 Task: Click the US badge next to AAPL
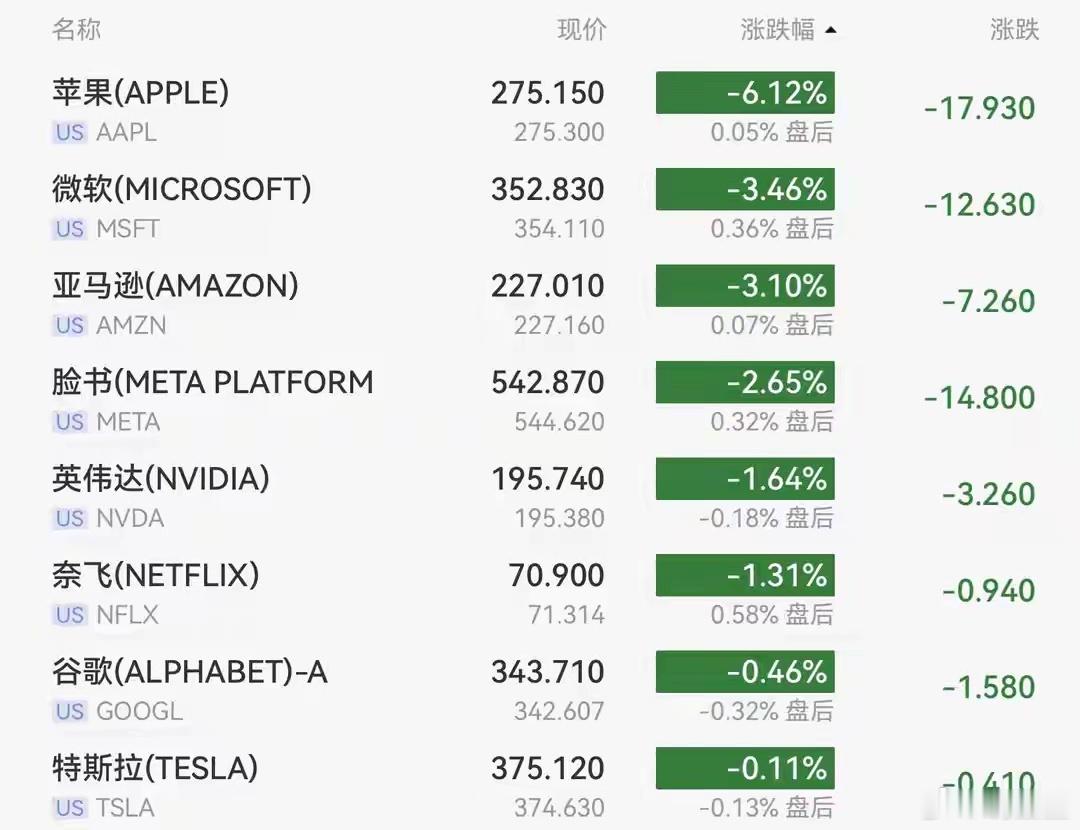(70, 132)
